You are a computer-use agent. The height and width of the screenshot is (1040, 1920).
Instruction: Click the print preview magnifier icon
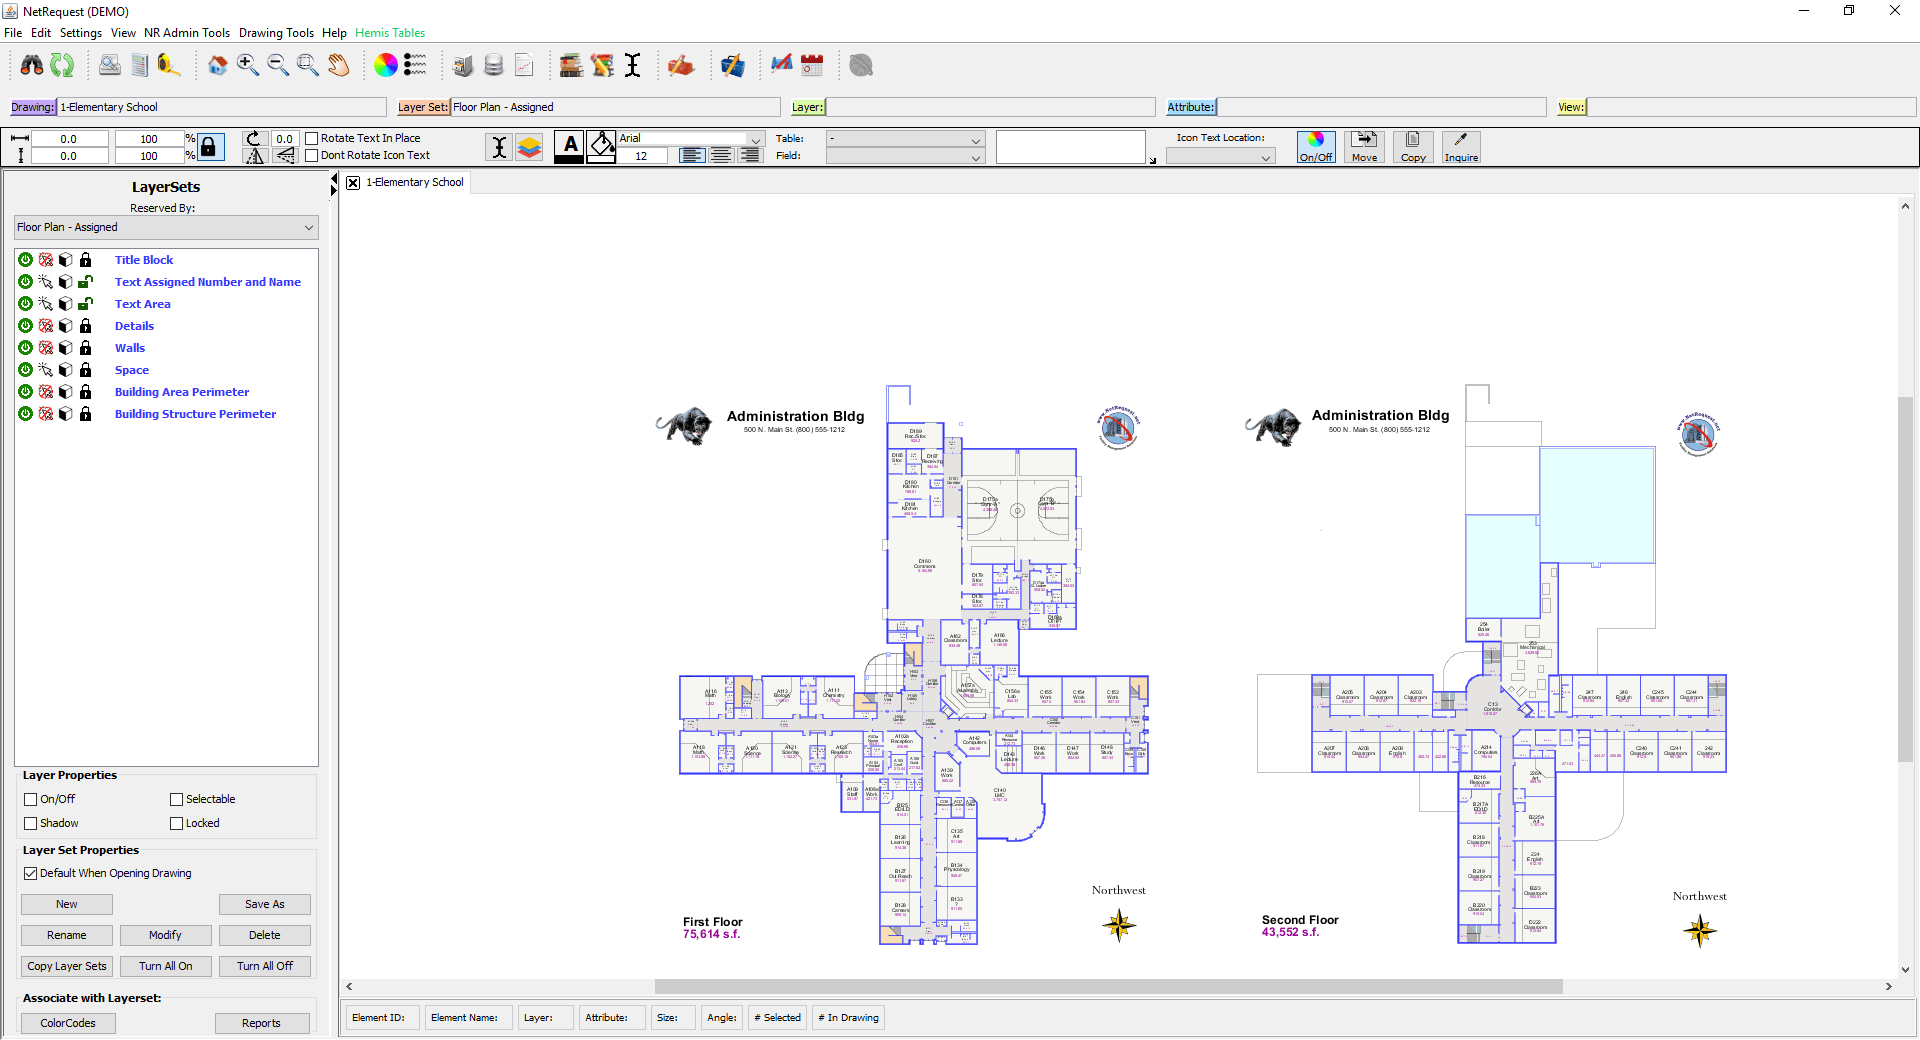[110, 66]
